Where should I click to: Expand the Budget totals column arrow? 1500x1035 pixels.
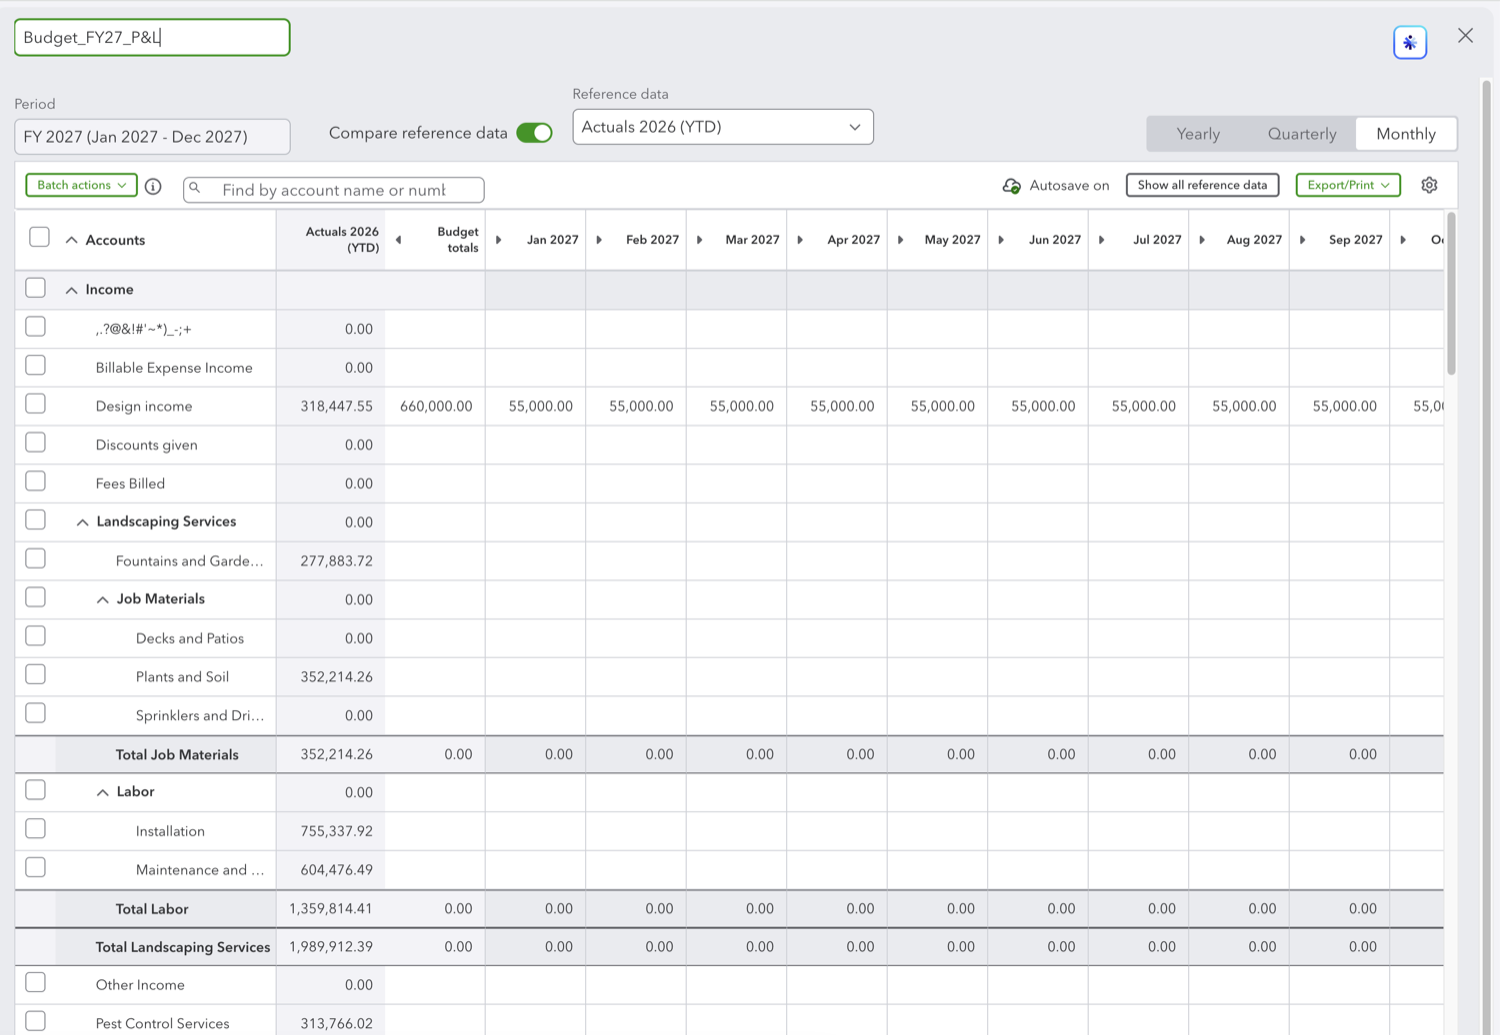(498, 240)
